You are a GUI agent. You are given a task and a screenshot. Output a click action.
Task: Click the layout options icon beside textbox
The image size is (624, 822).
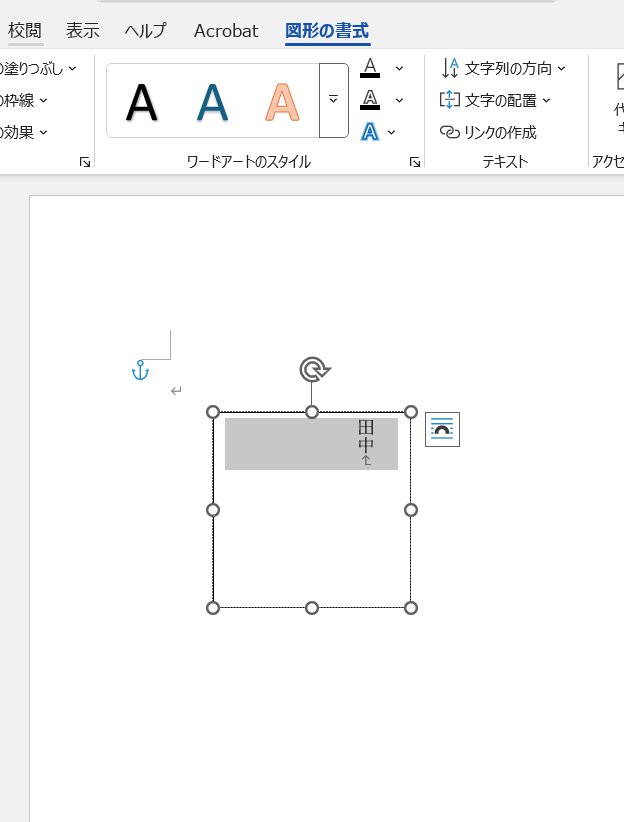pos(442,430)
